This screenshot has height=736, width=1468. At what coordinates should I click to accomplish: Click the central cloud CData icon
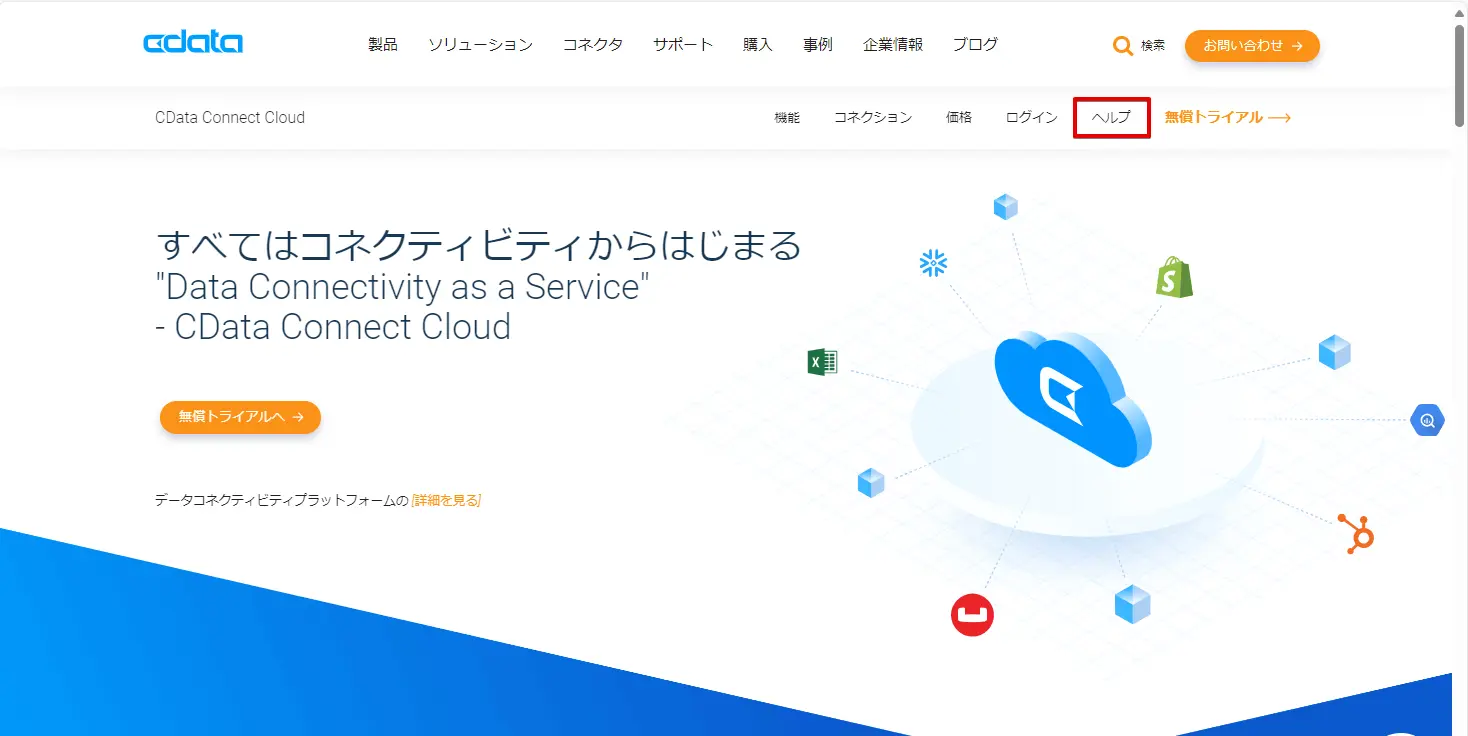(x=1073, y=398)
